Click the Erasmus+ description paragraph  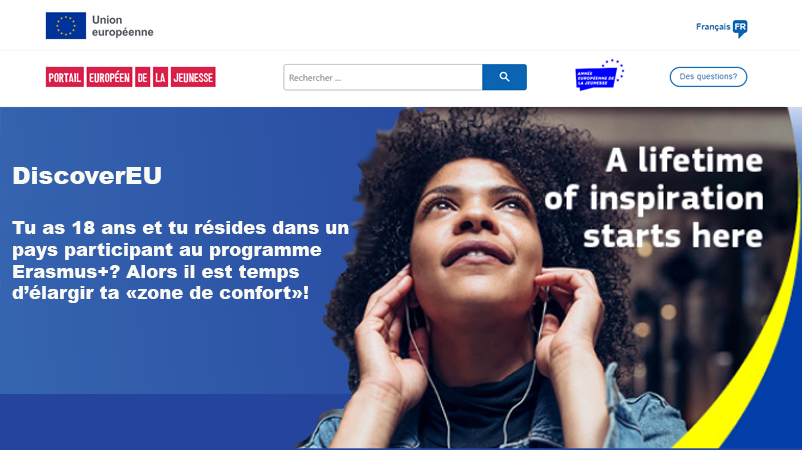[181, 260]
